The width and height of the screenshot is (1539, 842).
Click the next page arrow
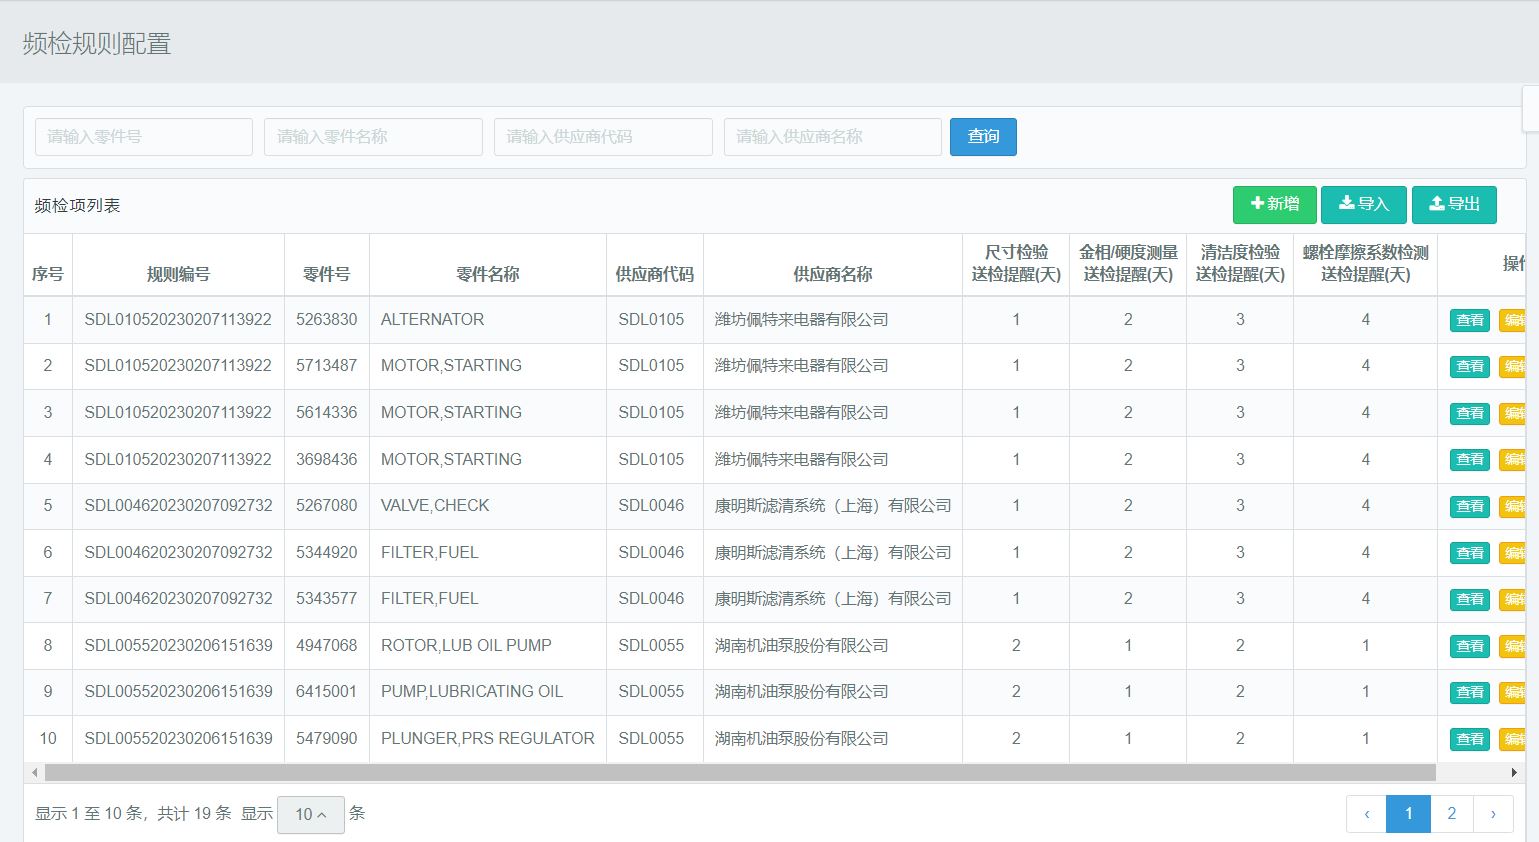click(x=1493, y=814)
